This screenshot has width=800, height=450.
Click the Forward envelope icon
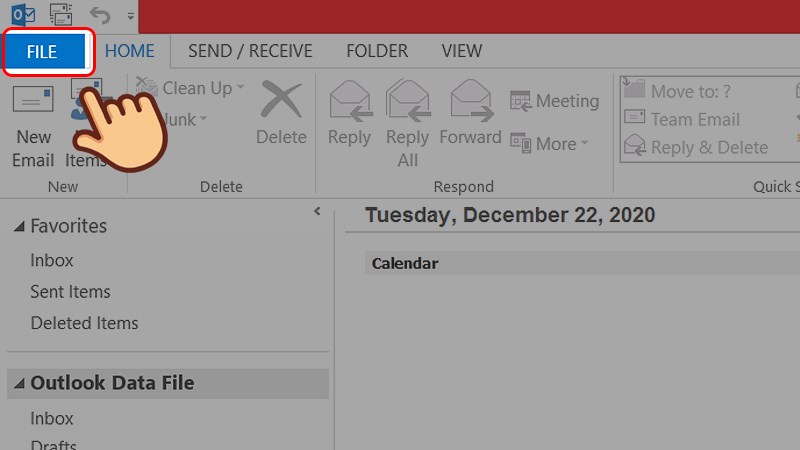470,101
